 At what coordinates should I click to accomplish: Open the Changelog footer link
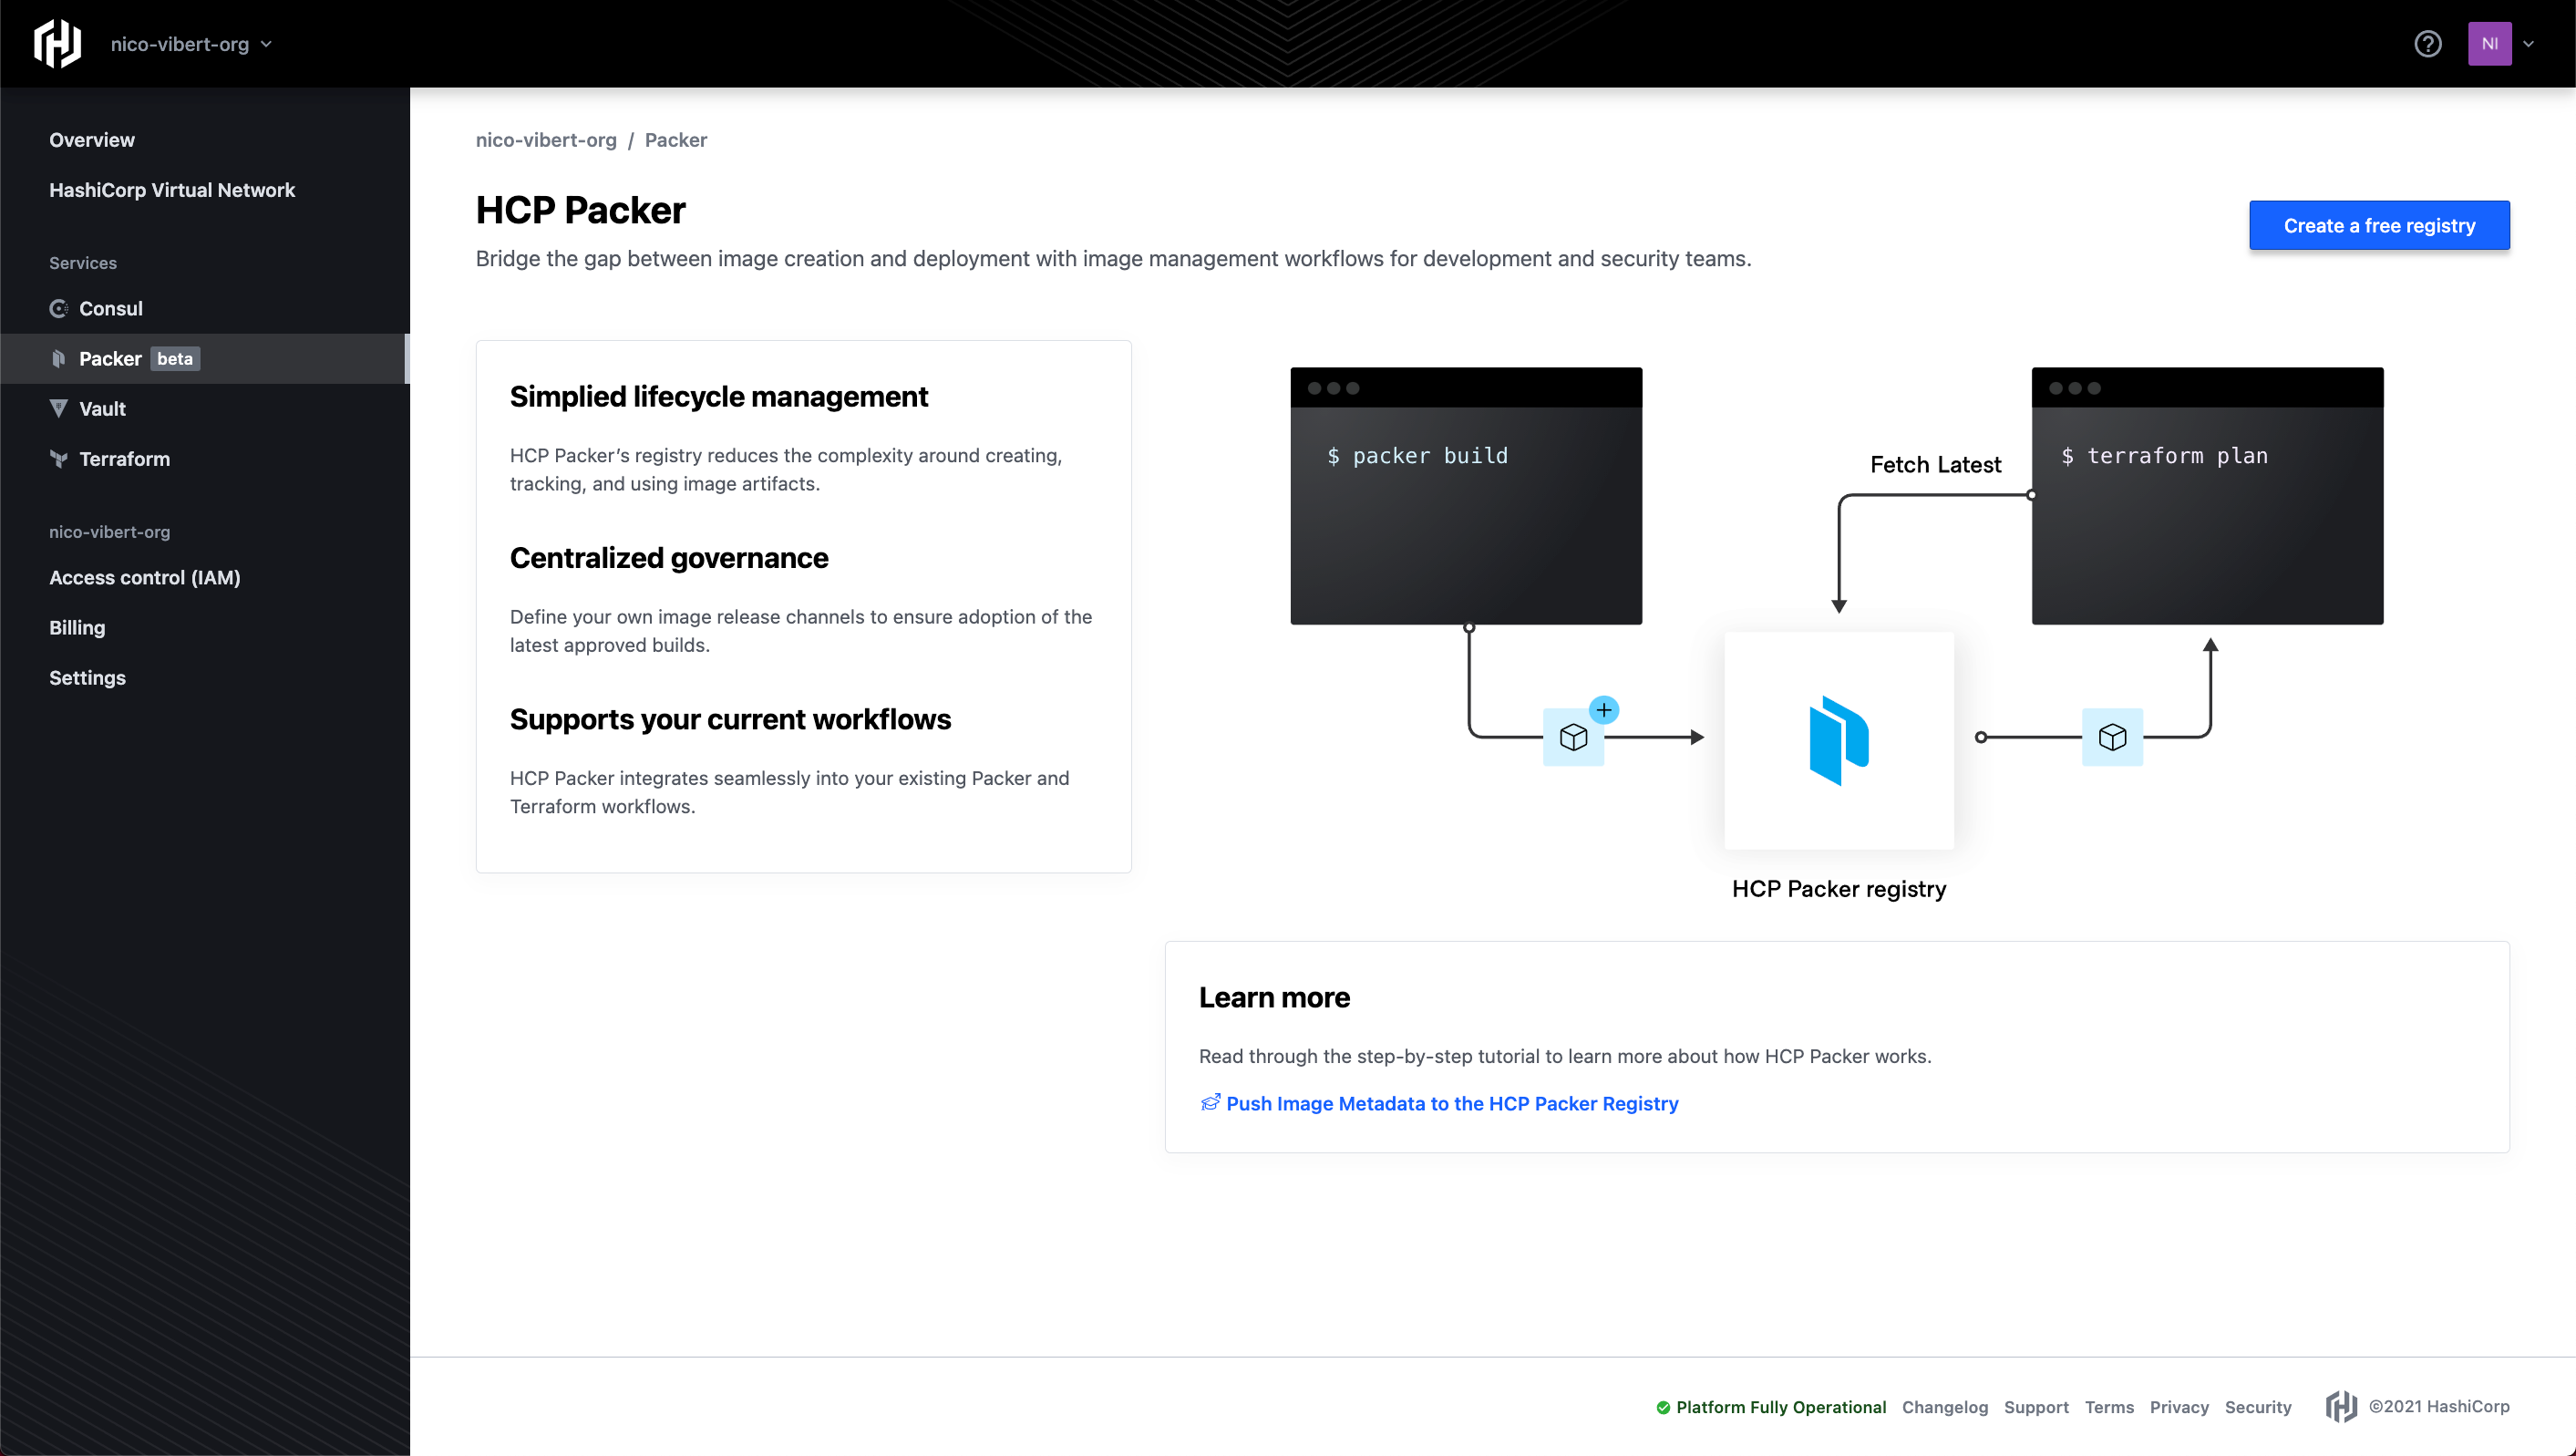(x=1944, y=1407)
